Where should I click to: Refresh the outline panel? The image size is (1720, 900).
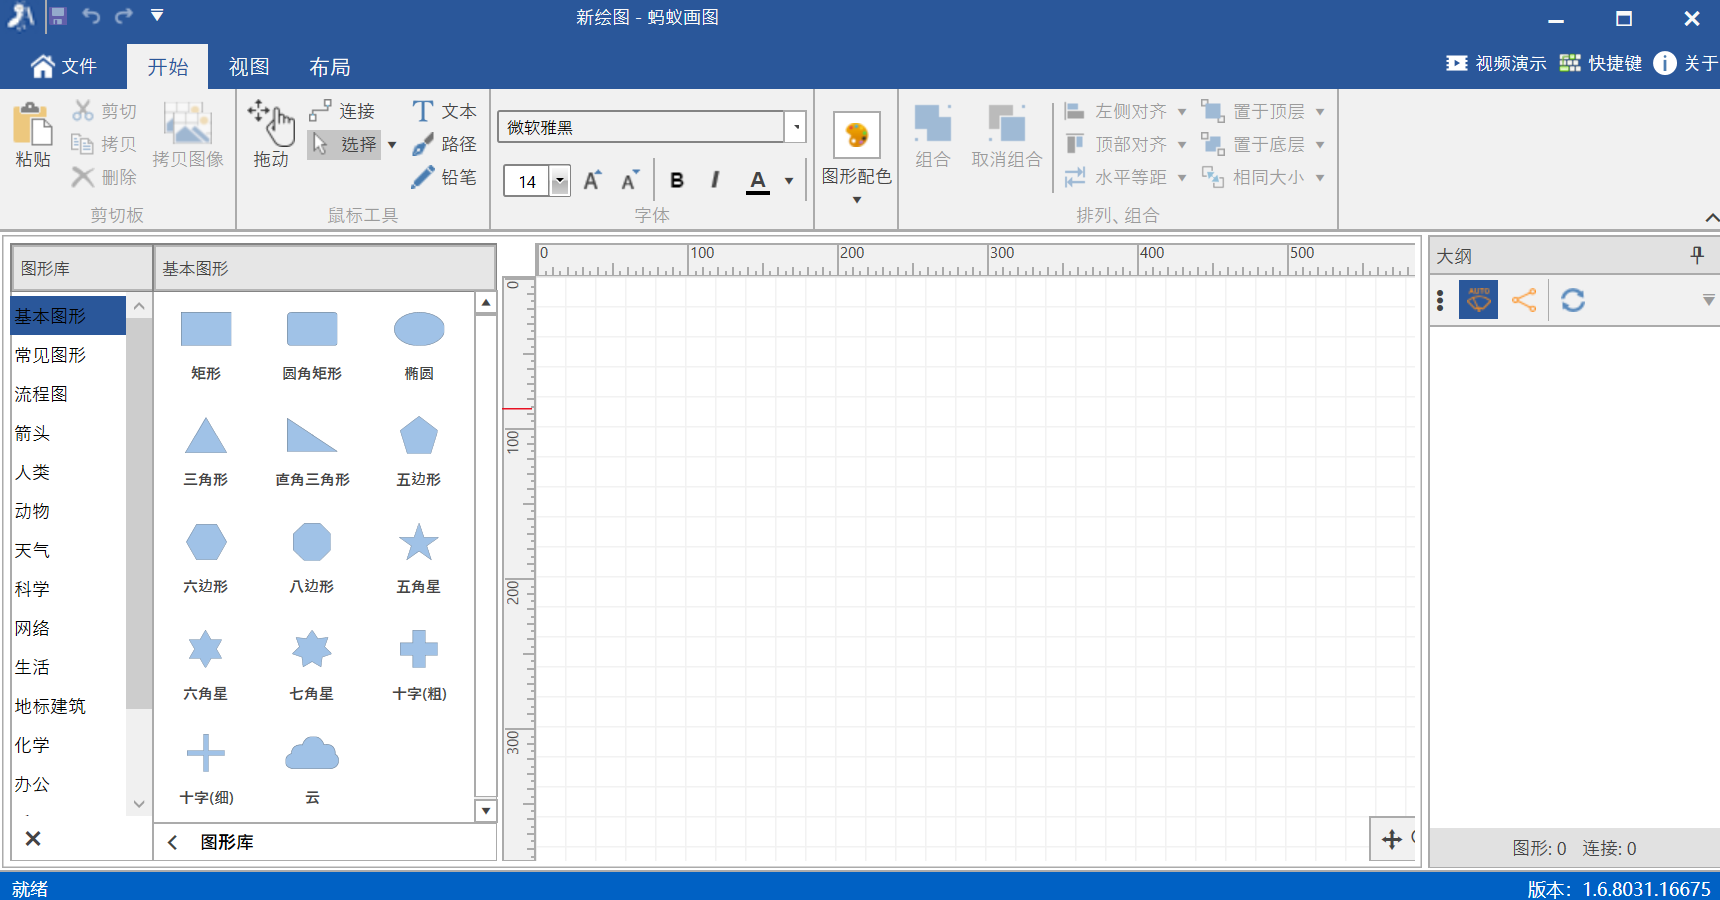(x=1573, y=300)
